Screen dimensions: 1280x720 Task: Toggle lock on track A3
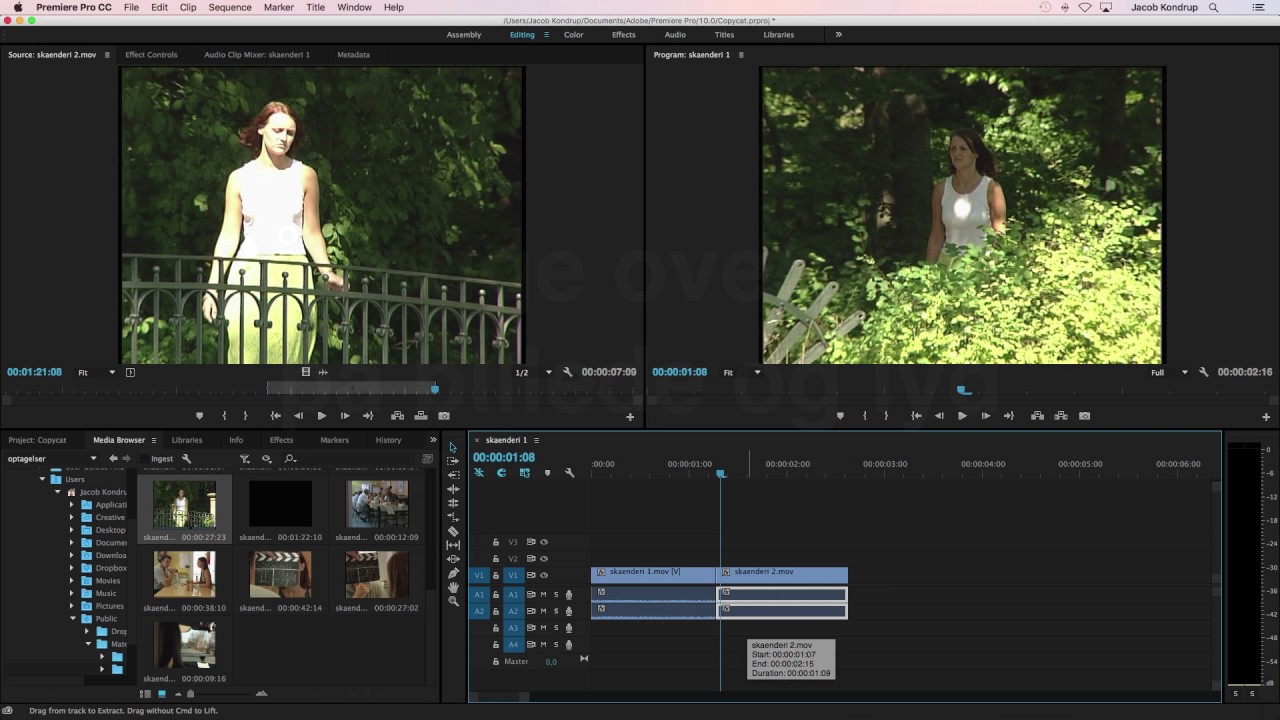click(x=495, y=628)
